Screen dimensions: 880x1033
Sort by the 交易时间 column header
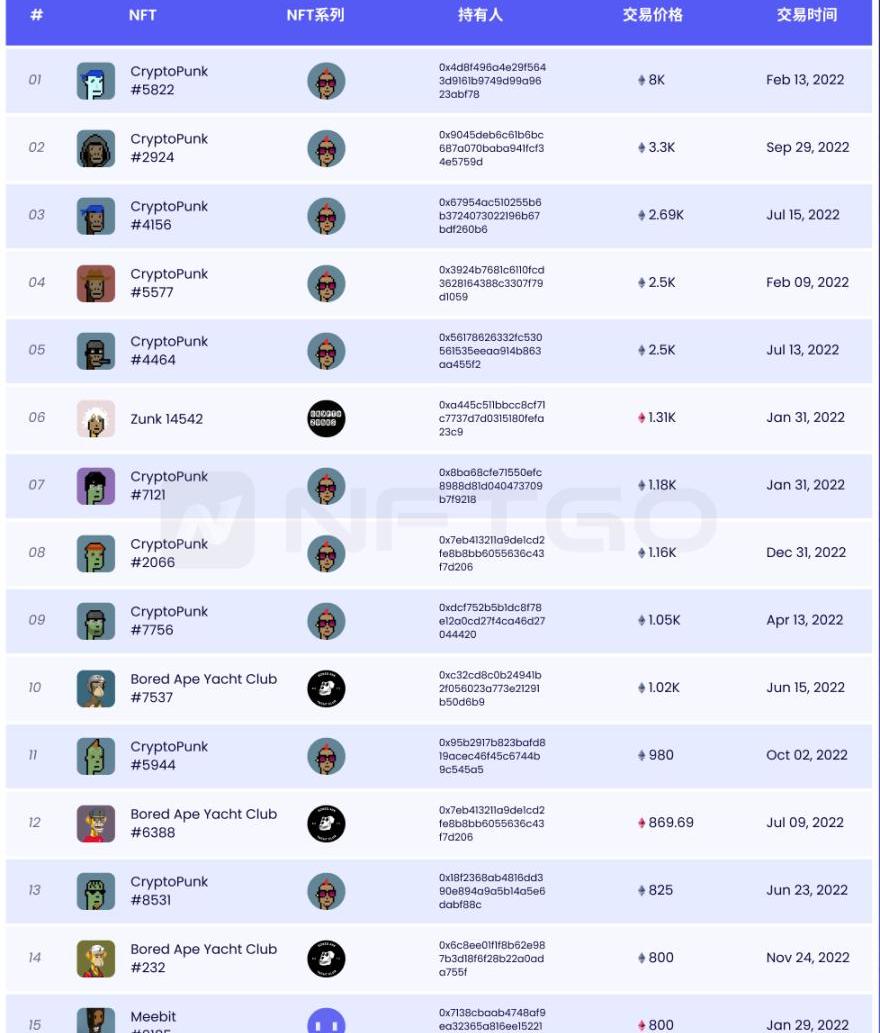[x=806, y=15]
